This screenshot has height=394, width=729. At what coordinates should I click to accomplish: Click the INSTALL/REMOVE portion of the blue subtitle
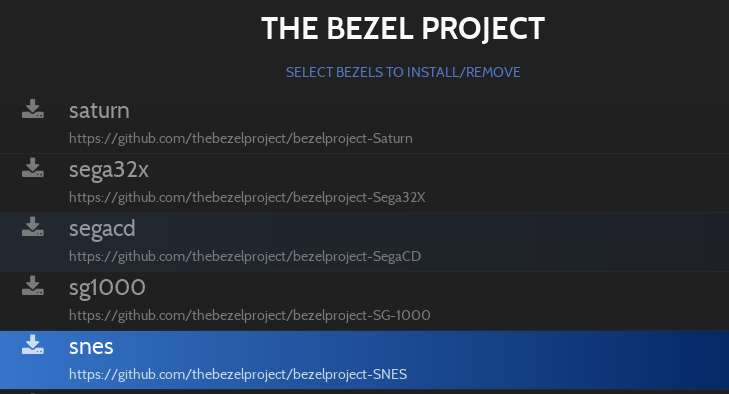coord(464,73)
